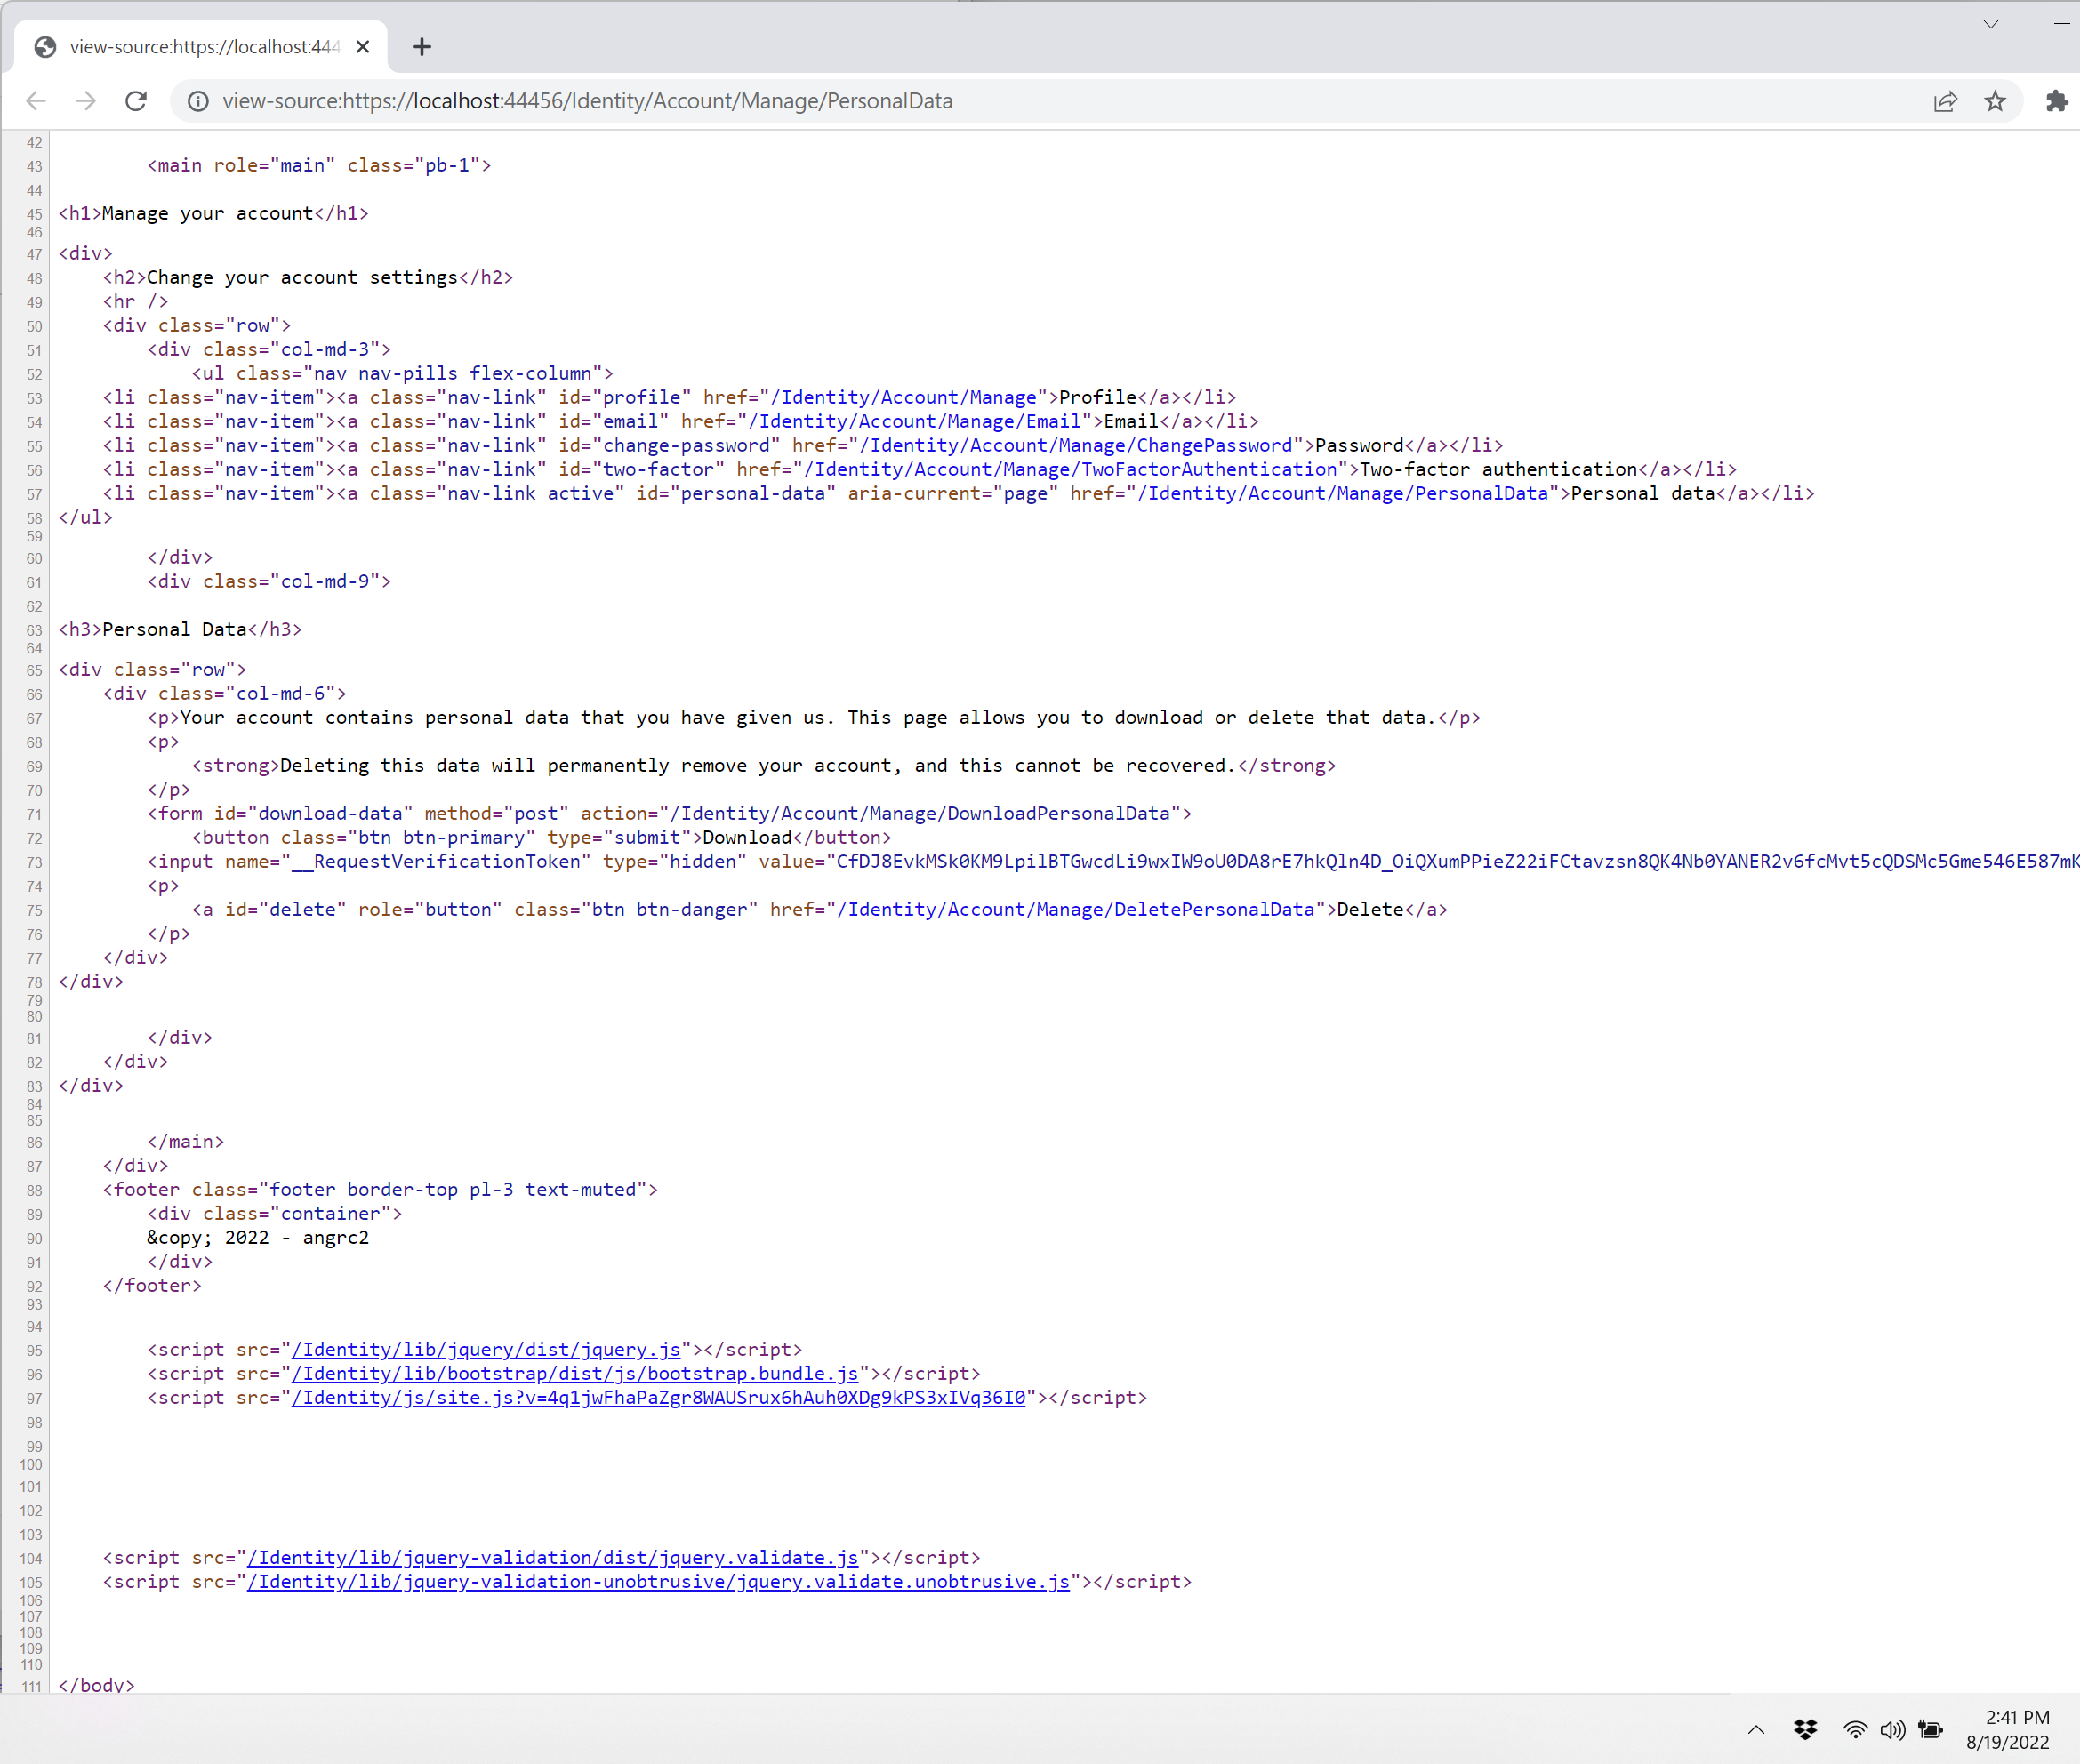Open the bootstrap.bundle.js script link
Image resolution: width=2080 pixels, height=1764 pixels.
point(575,1373)
